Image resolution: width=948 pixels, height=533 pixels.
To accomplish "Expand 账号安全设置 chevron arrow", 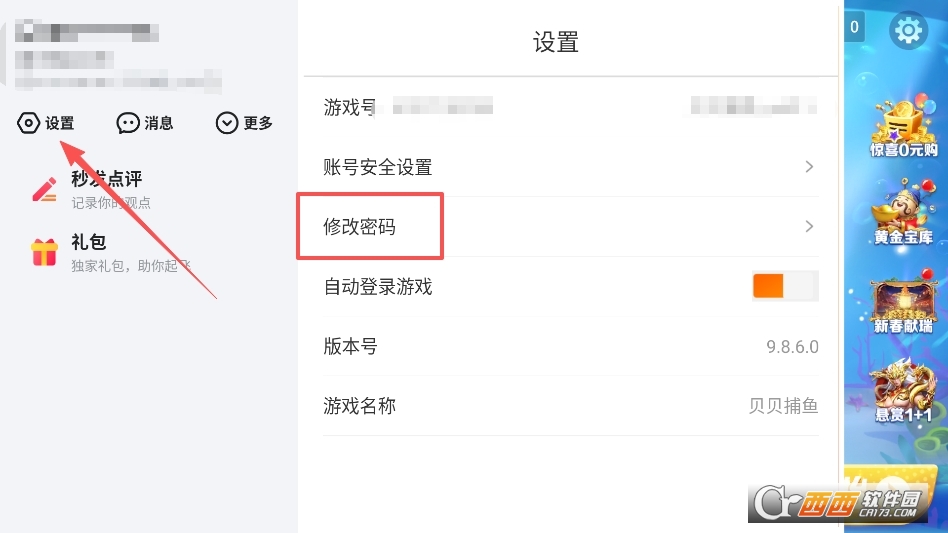I will tap(809, 167).
